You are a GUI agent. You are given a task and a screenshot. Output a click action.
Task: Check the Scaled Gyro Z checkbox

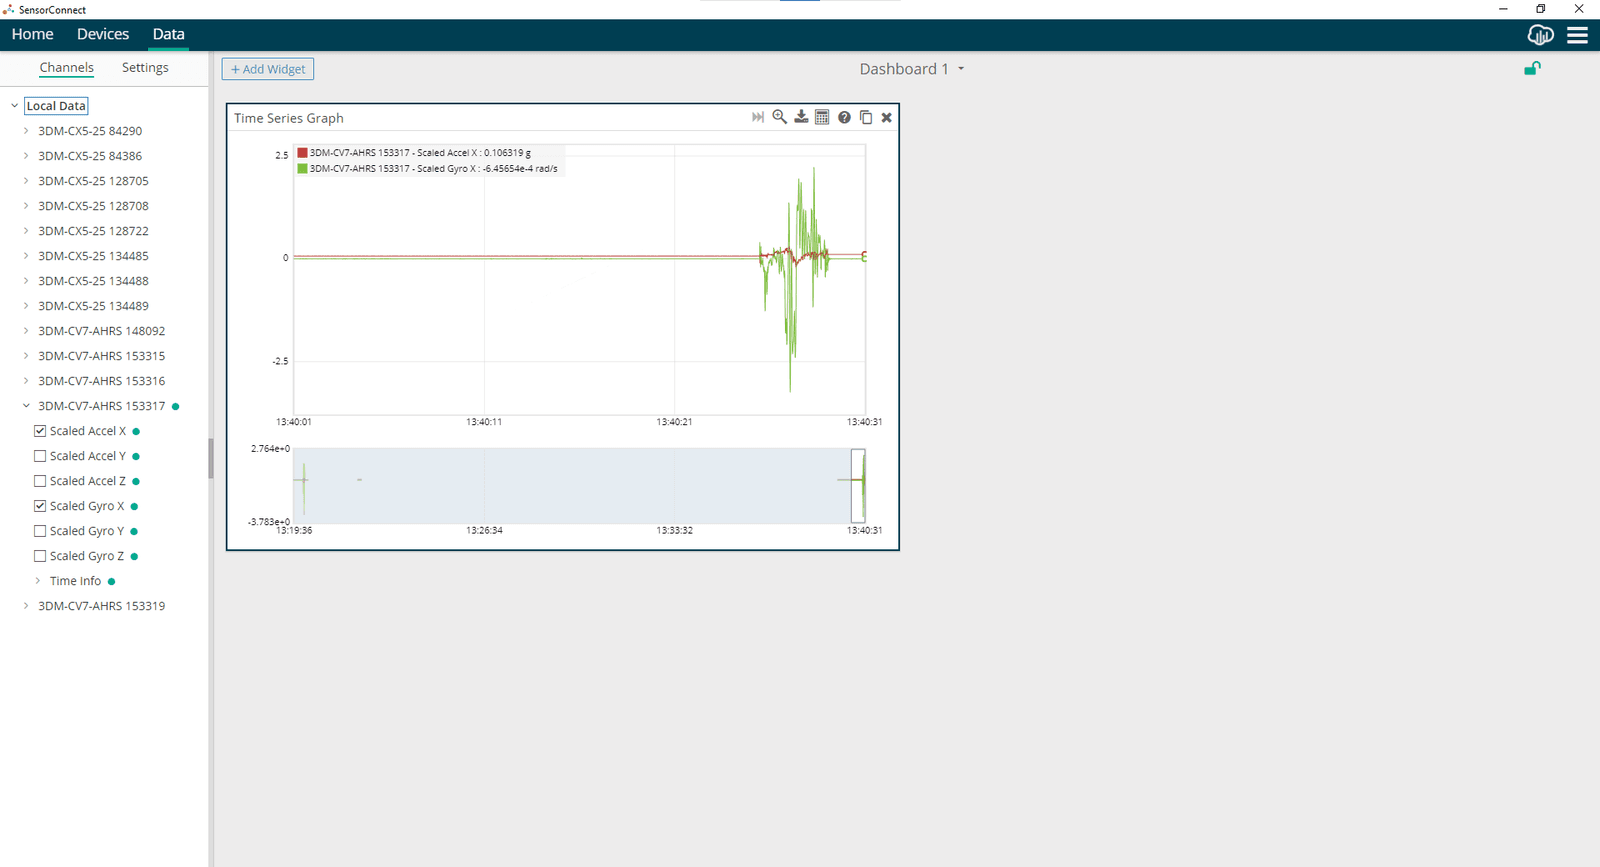click(x=40, y=556)
